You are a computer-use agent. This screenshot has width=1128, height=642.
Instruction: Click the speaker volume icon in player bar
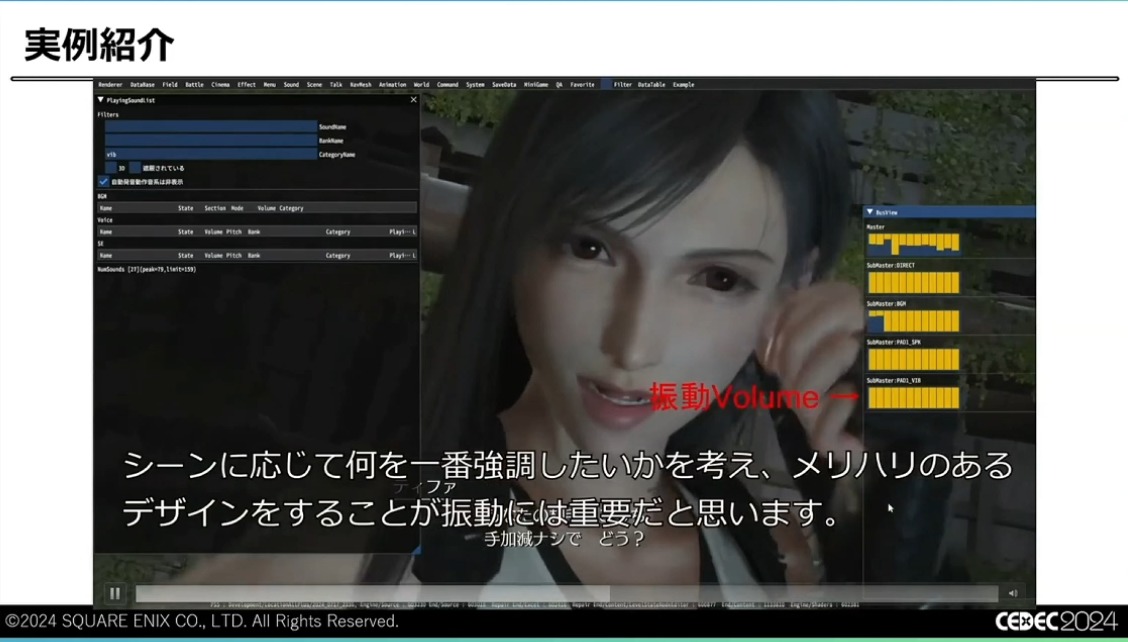pos(1013,594)
